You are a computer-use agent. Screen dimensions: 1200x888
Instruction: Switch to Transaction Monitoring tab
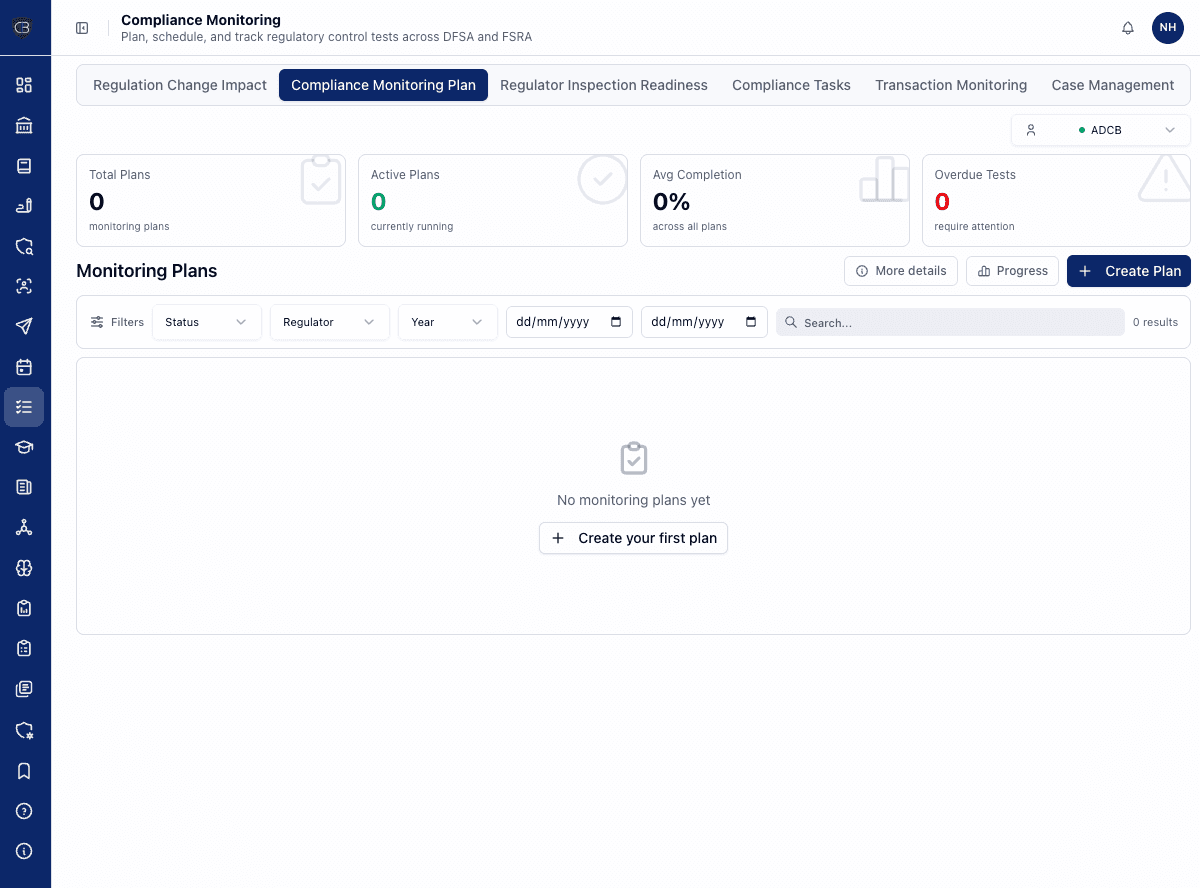point(951,85)
